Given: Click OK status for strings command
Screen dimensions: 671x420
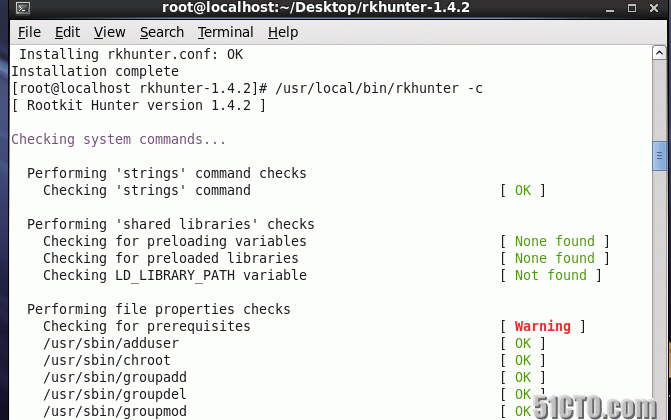Looking at the screenshot, I should [523, 190].
